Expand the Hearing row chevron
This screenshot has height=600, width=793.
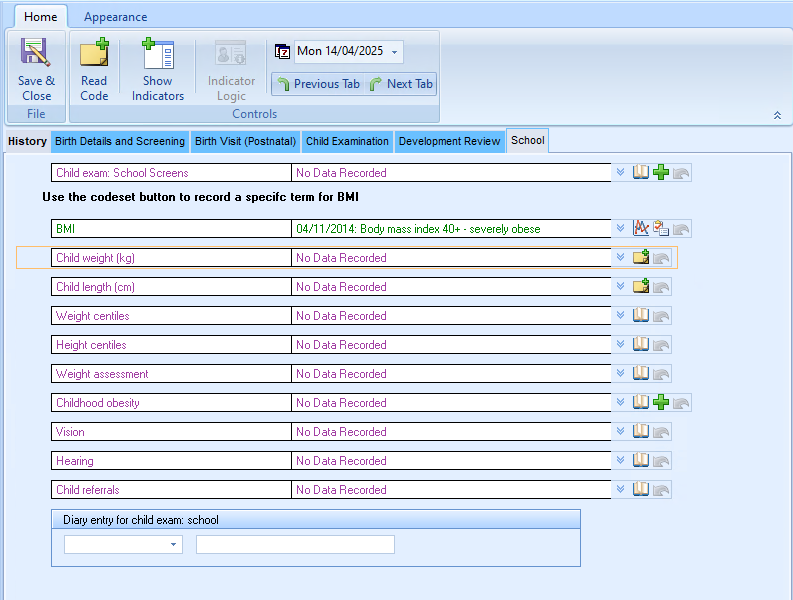pos(621,461)
